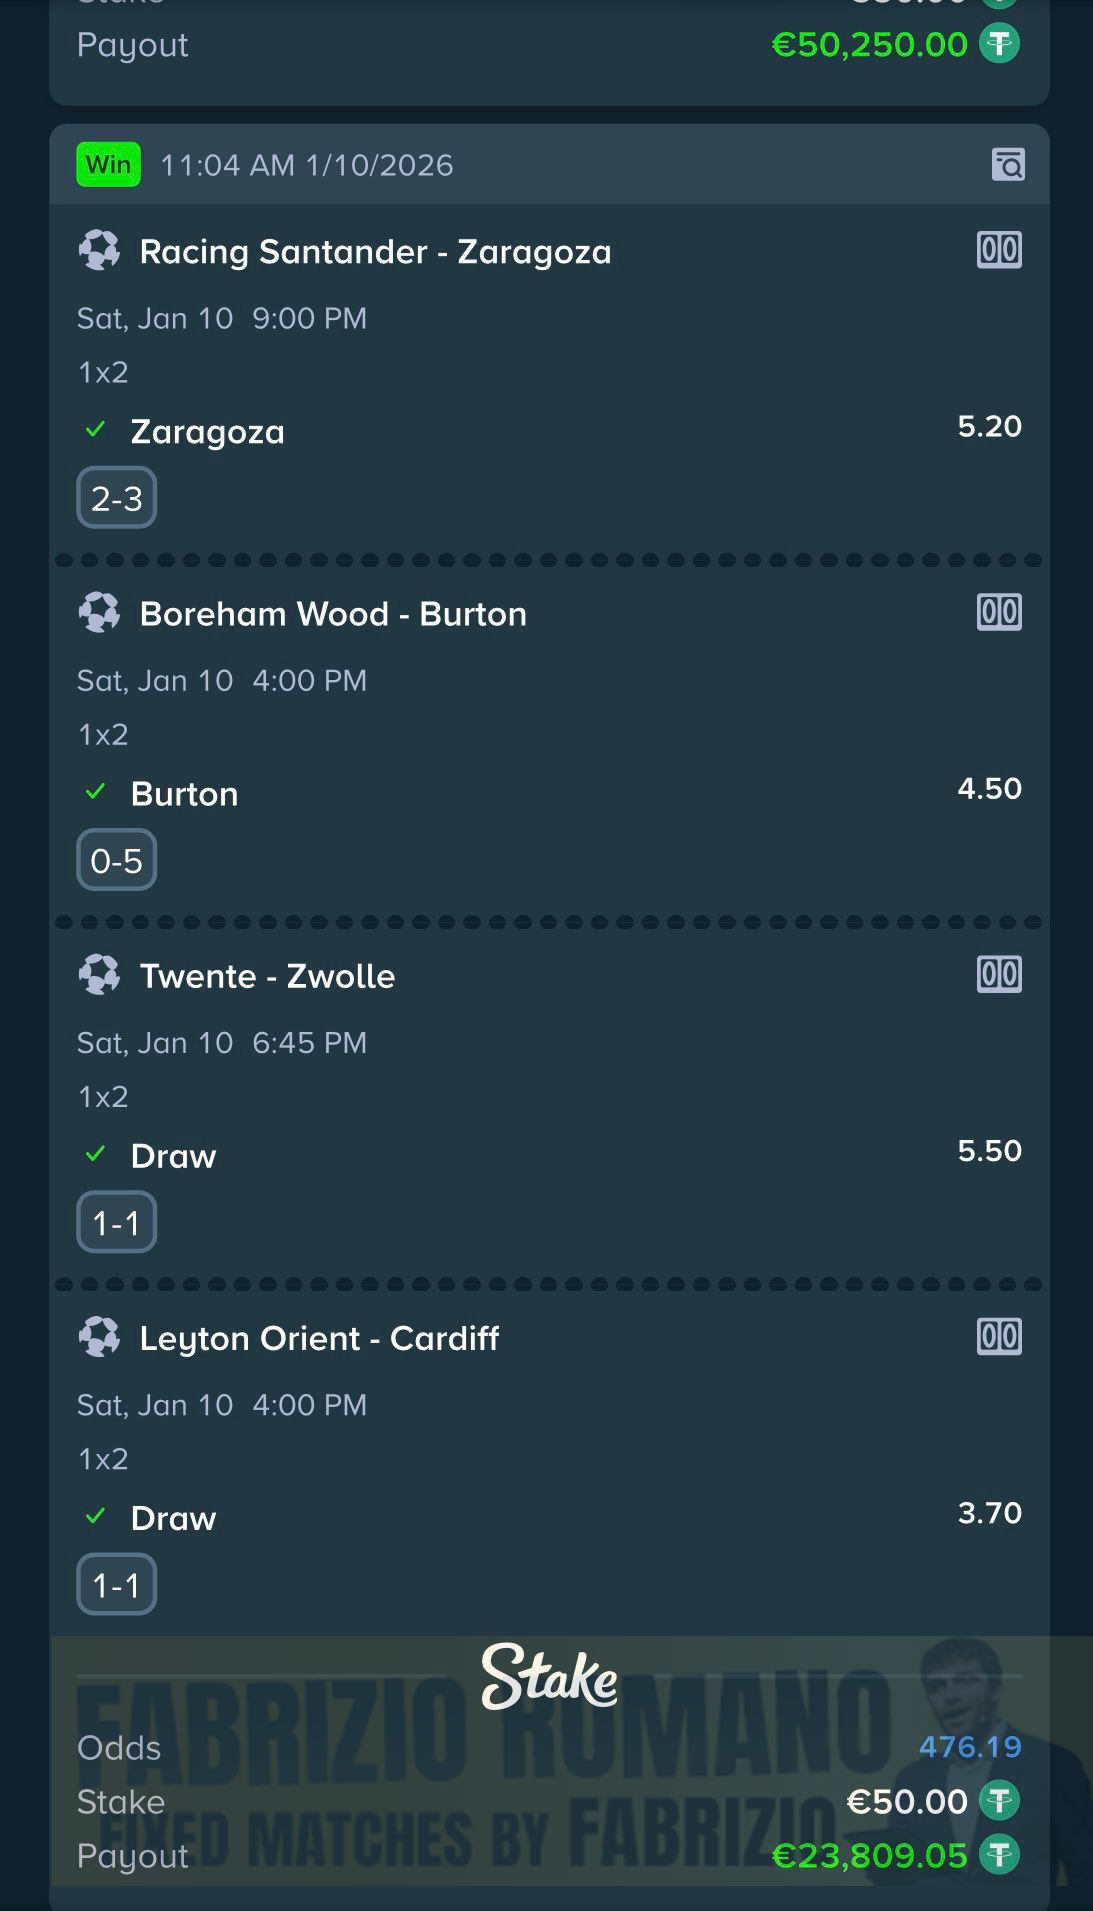Open the scoreboard icon for the Cardiff match

(x=999, y=1337)
